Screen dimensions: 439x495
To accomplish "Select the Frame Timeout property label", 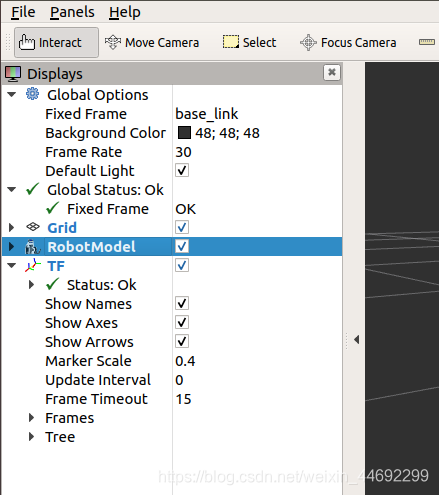I will (96, 399).
